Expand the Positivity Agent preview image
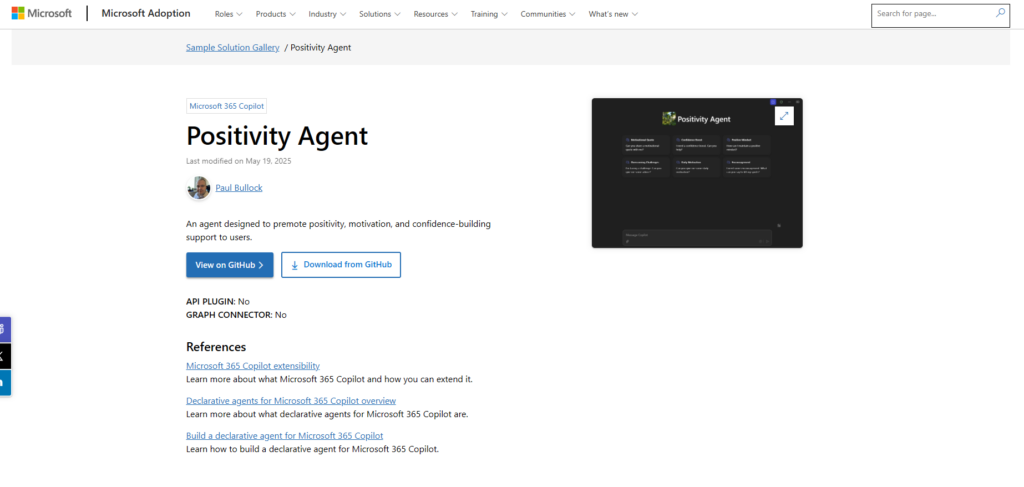Screen dimensions: 1024x487 [x=784, y=116]
